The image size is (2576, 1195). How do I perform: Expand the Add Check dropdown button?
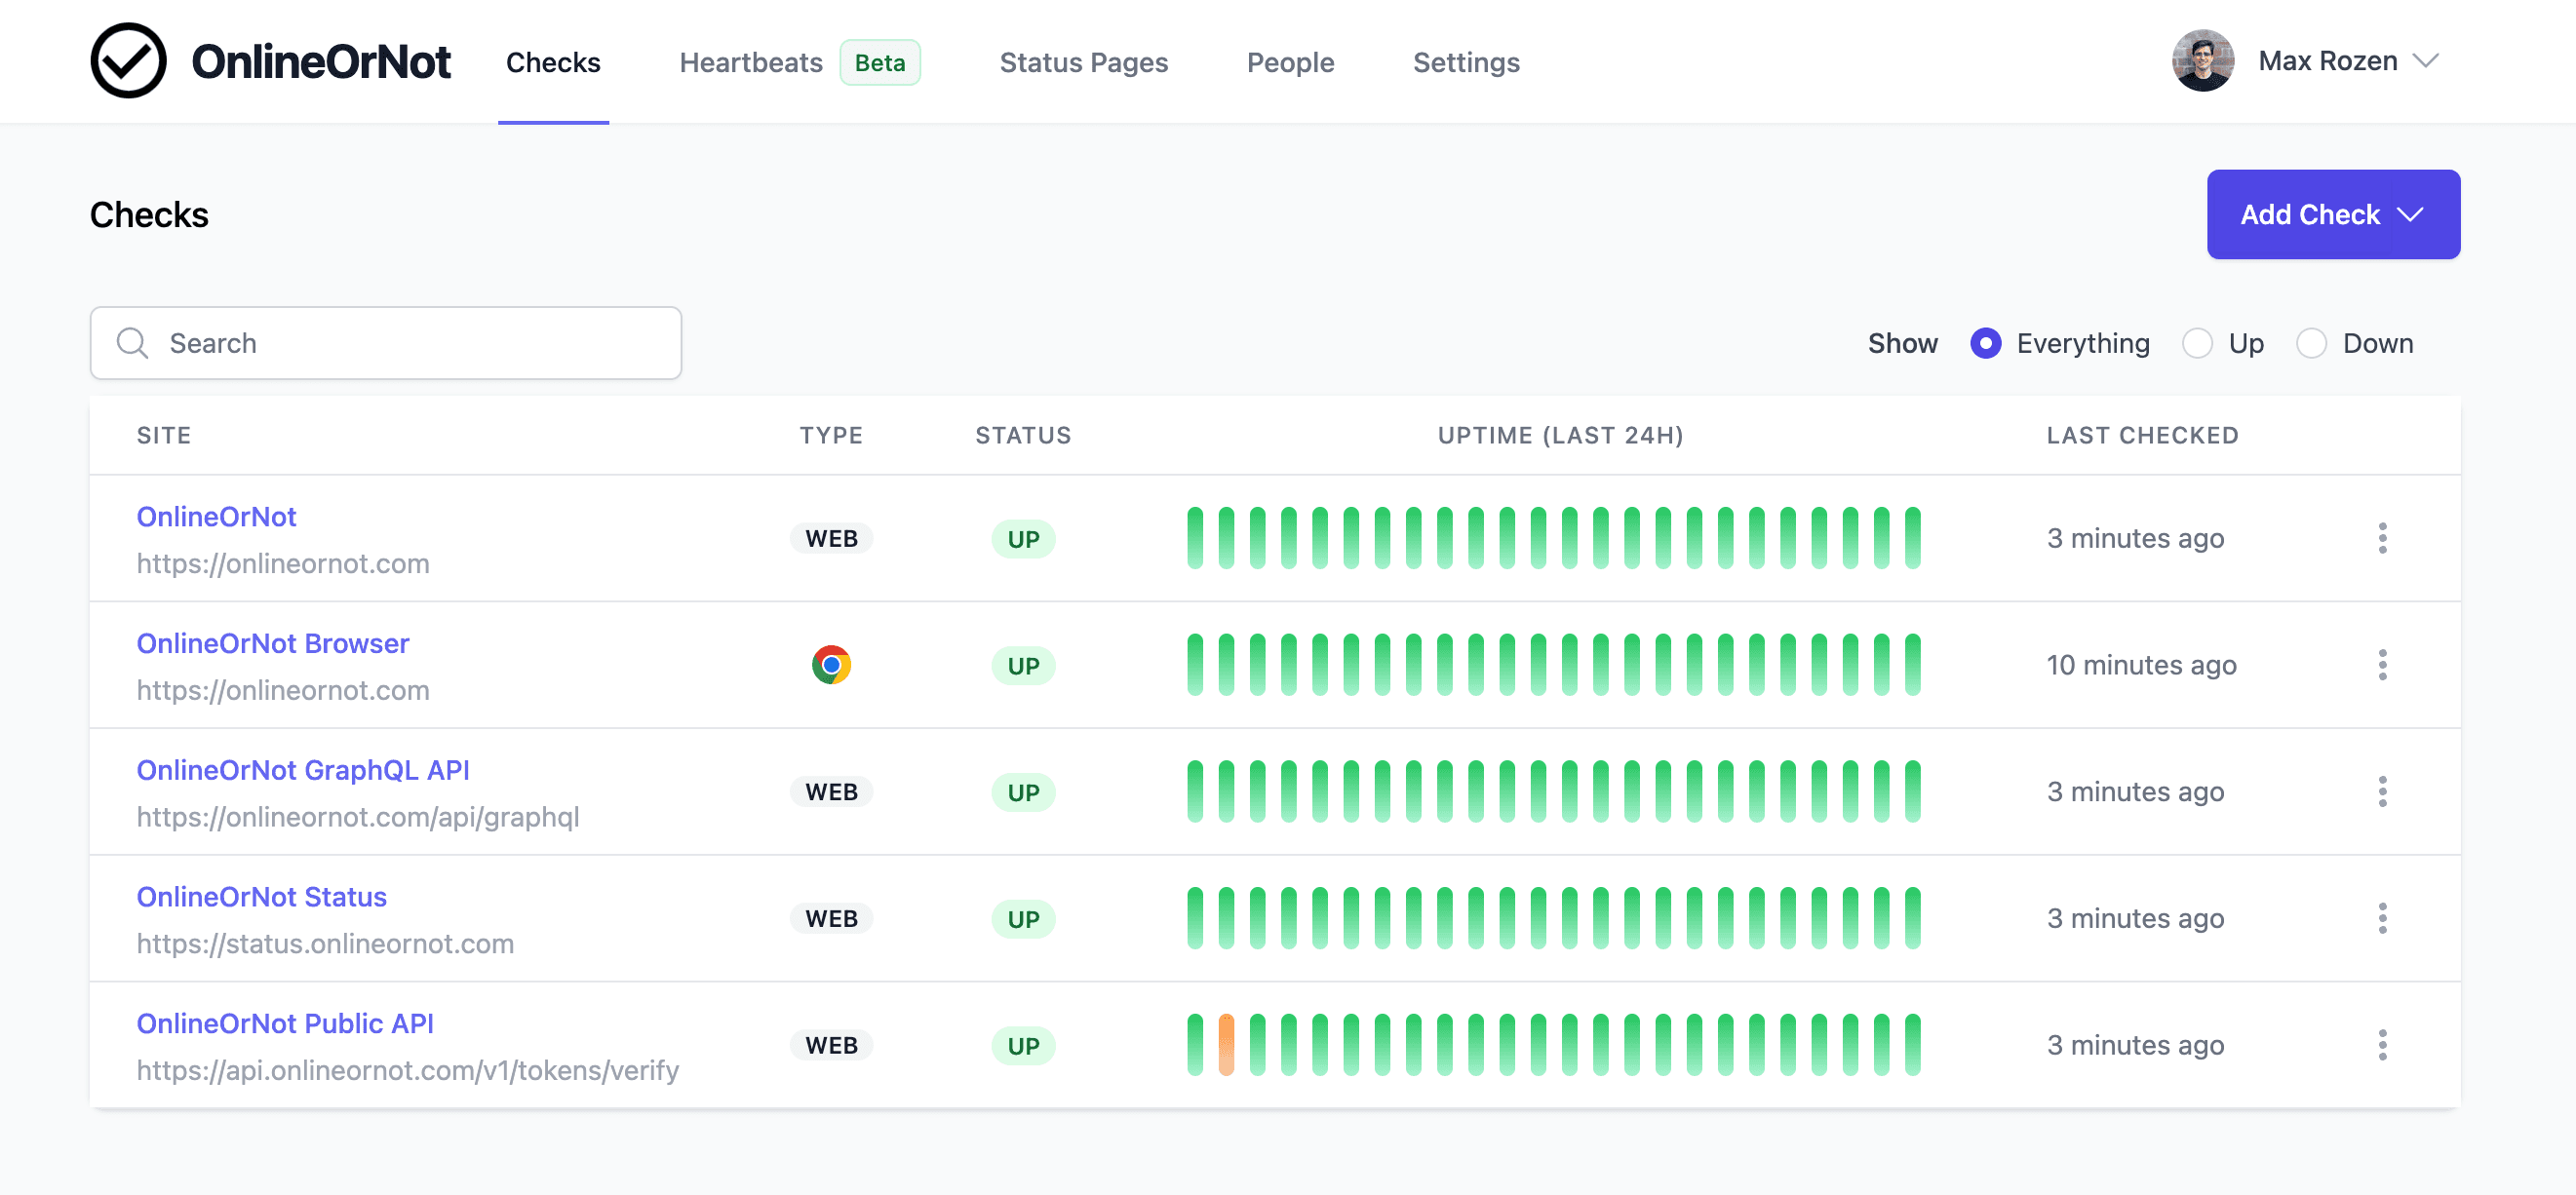(2333, 214)
